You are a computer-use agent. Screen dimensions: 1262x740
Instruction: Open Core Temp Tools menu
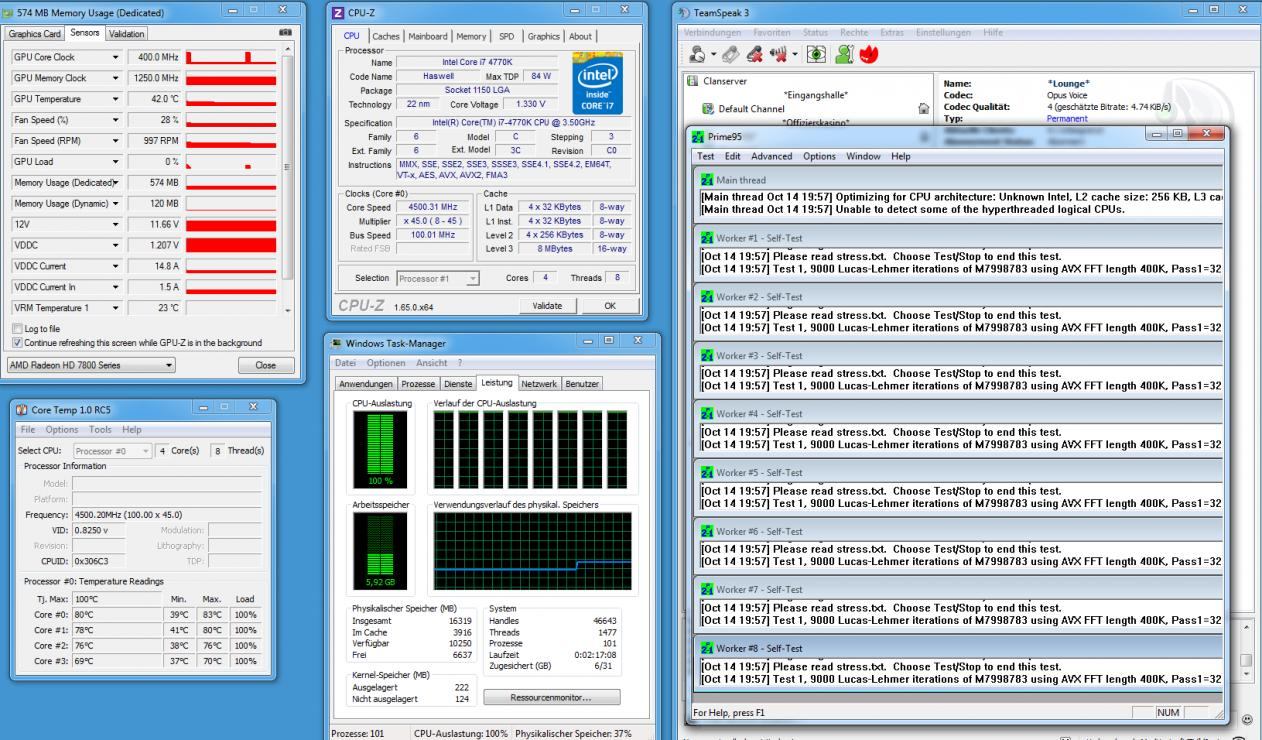pyautogui.click(x=100, y=429)
